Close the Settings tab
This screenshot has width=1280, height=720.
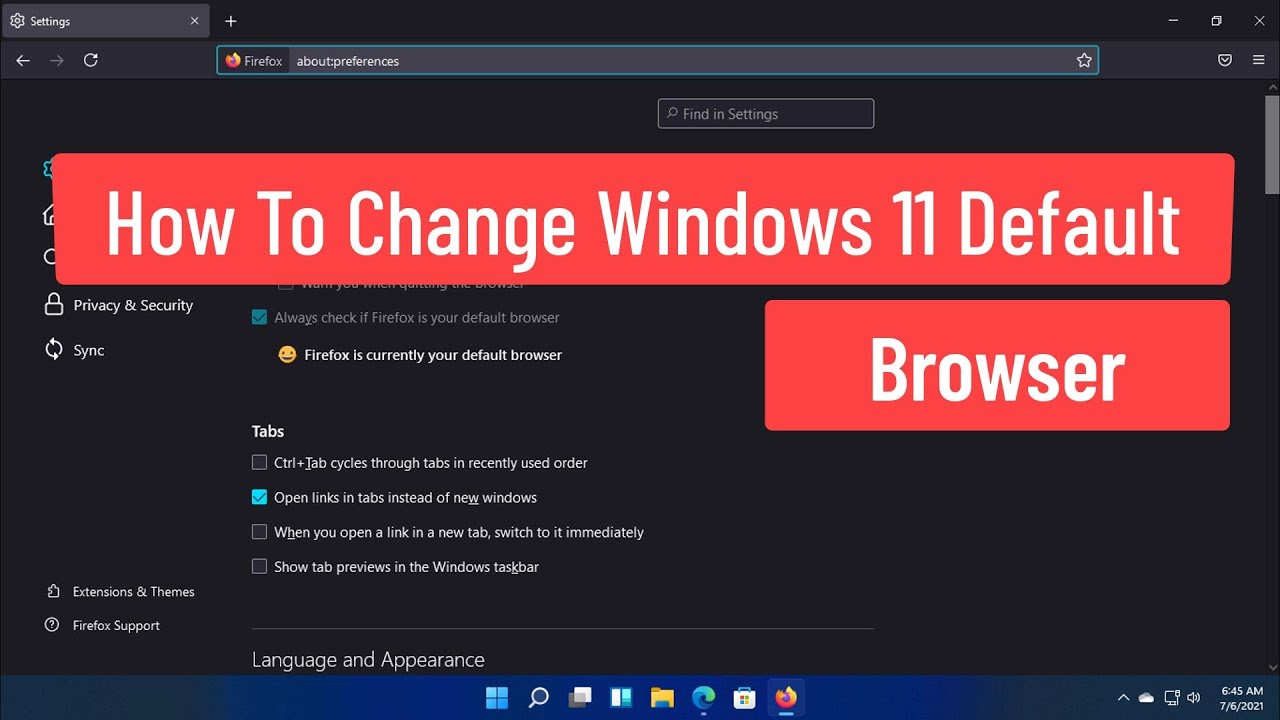tap(195, 21)
